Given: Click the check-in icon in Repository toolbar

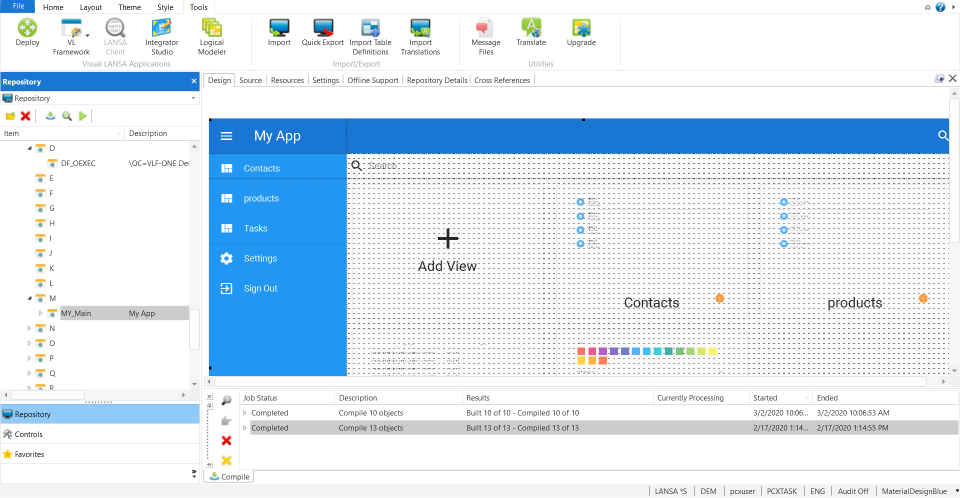Looking at the screenshot, I should 50,116.
